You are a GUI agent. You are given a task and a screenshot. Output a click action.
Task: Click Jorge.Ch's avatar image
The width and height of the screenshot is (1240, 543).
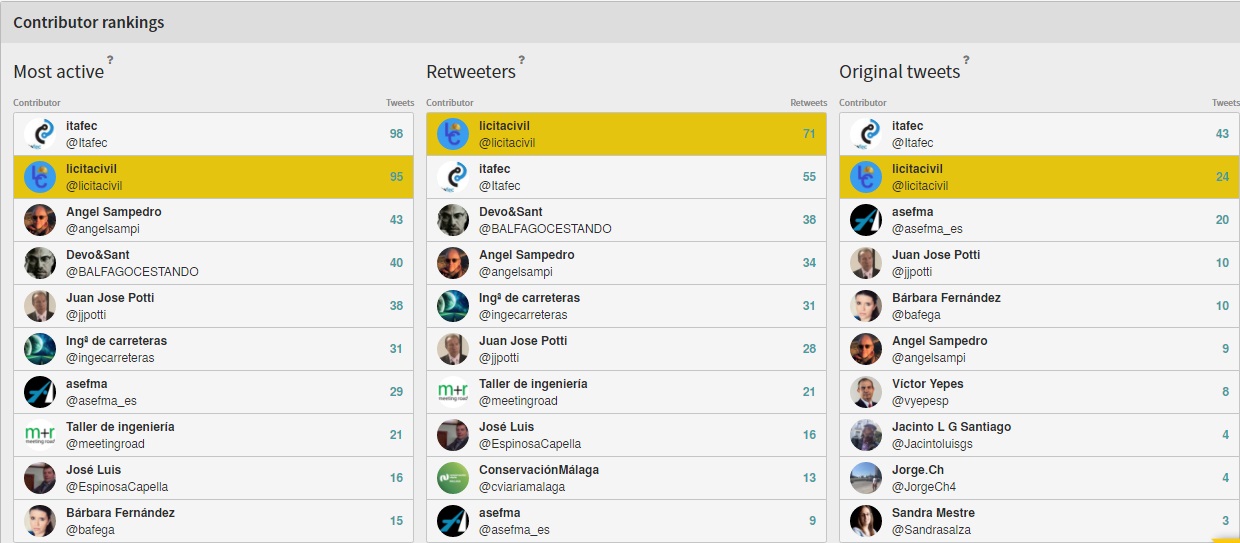pos(866,478)
